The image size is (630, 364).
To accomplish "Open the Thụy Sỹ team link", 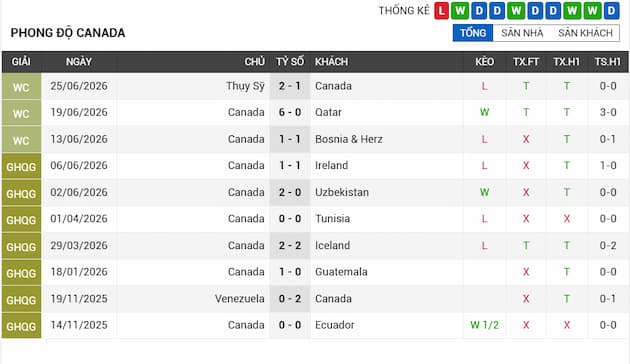I will pyautogui.click(x=245, y=86).
